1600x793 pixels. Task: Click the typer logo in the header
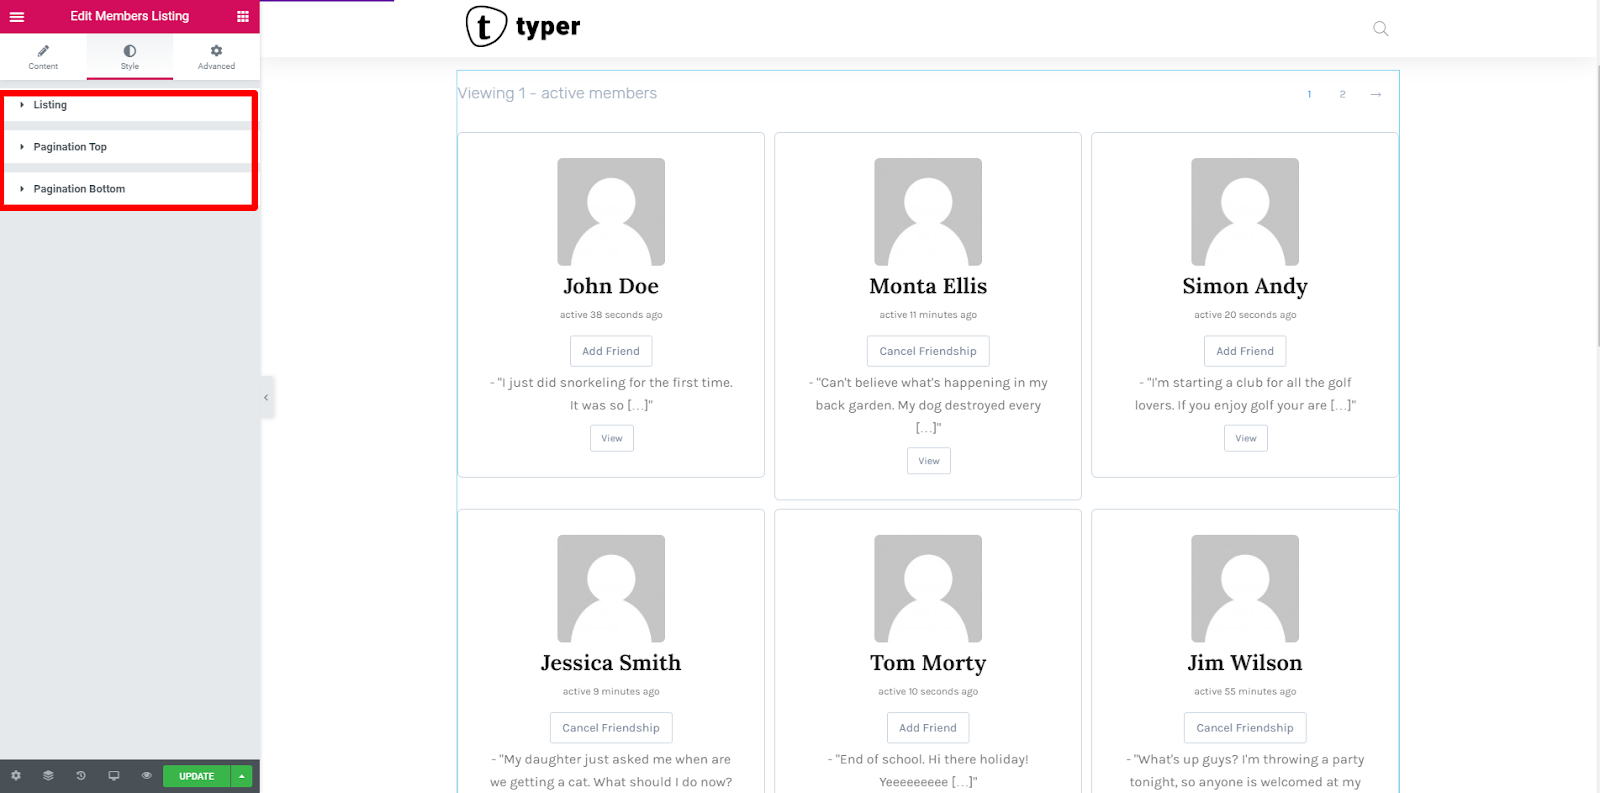[x=523, y=27]
